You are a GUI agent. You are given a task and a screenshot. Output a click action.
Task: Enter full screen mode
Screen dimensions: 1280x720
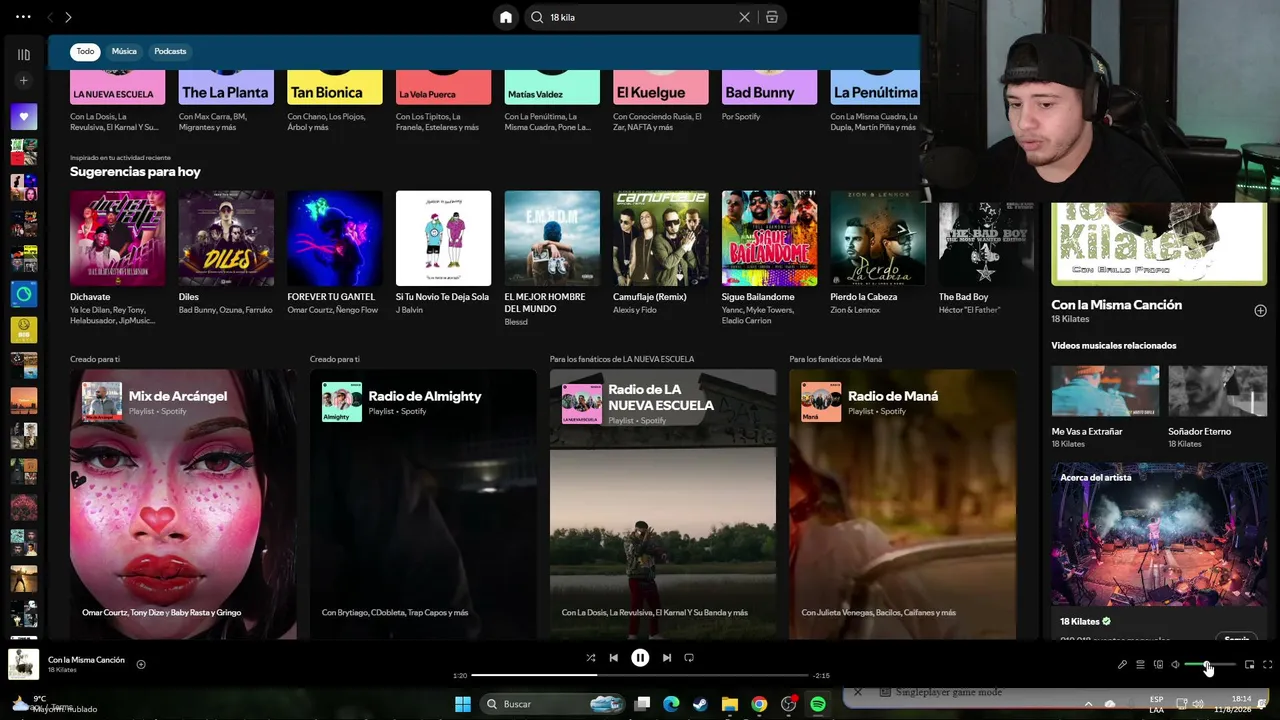pyautogui.click(x=1267, y=665)
